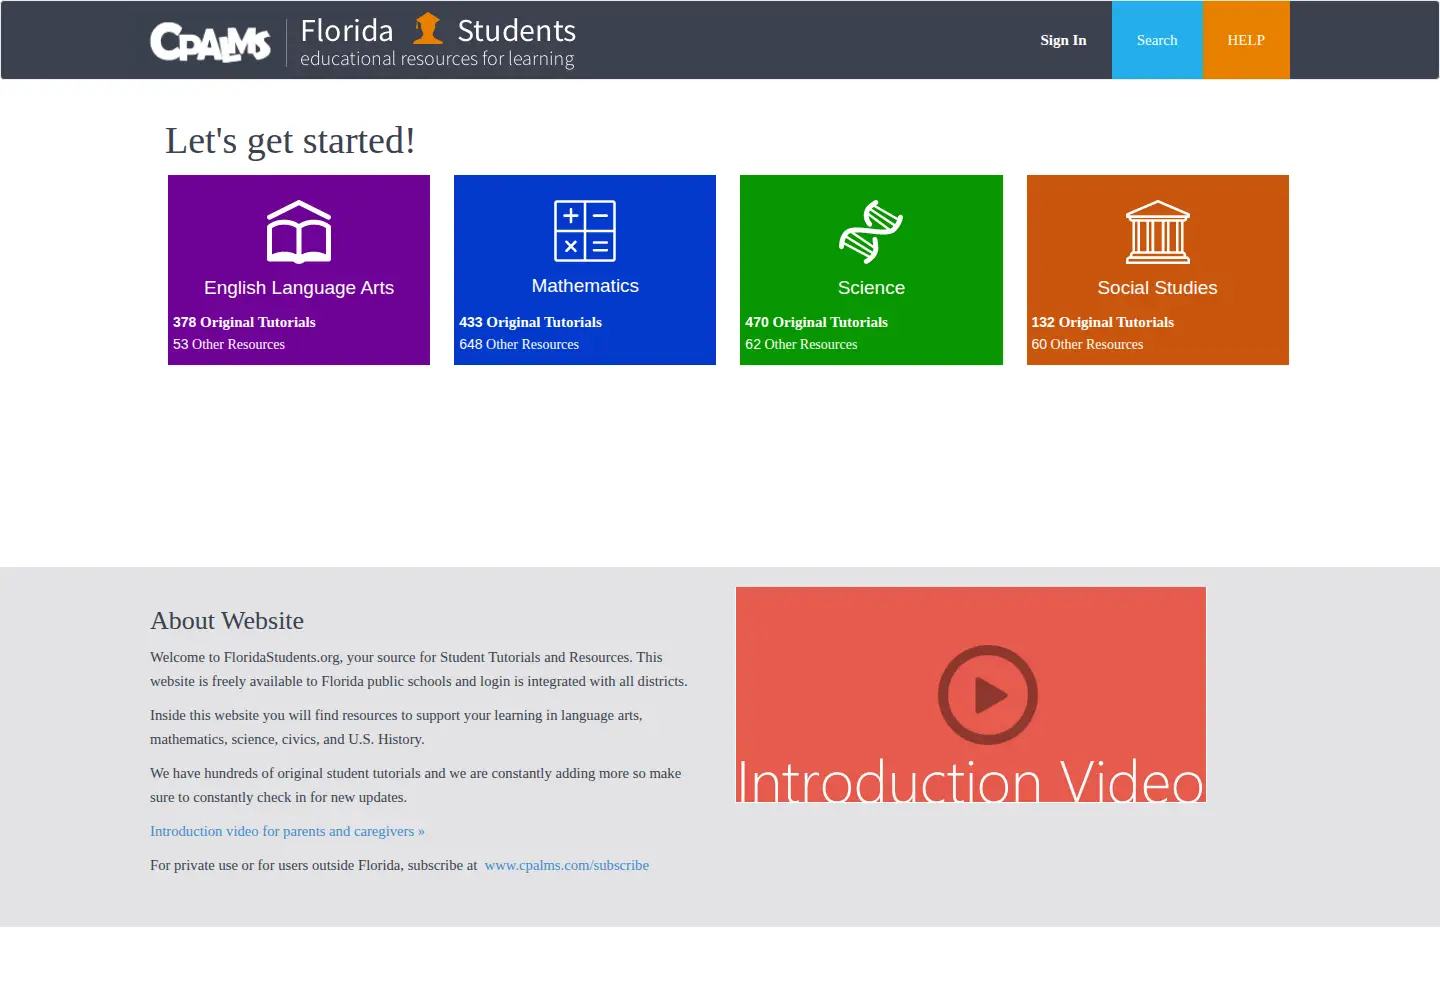This screenshot has width=1440, height=1000.
Task: Click '378 Original Tutorials' text
Action: pos(244,322)
